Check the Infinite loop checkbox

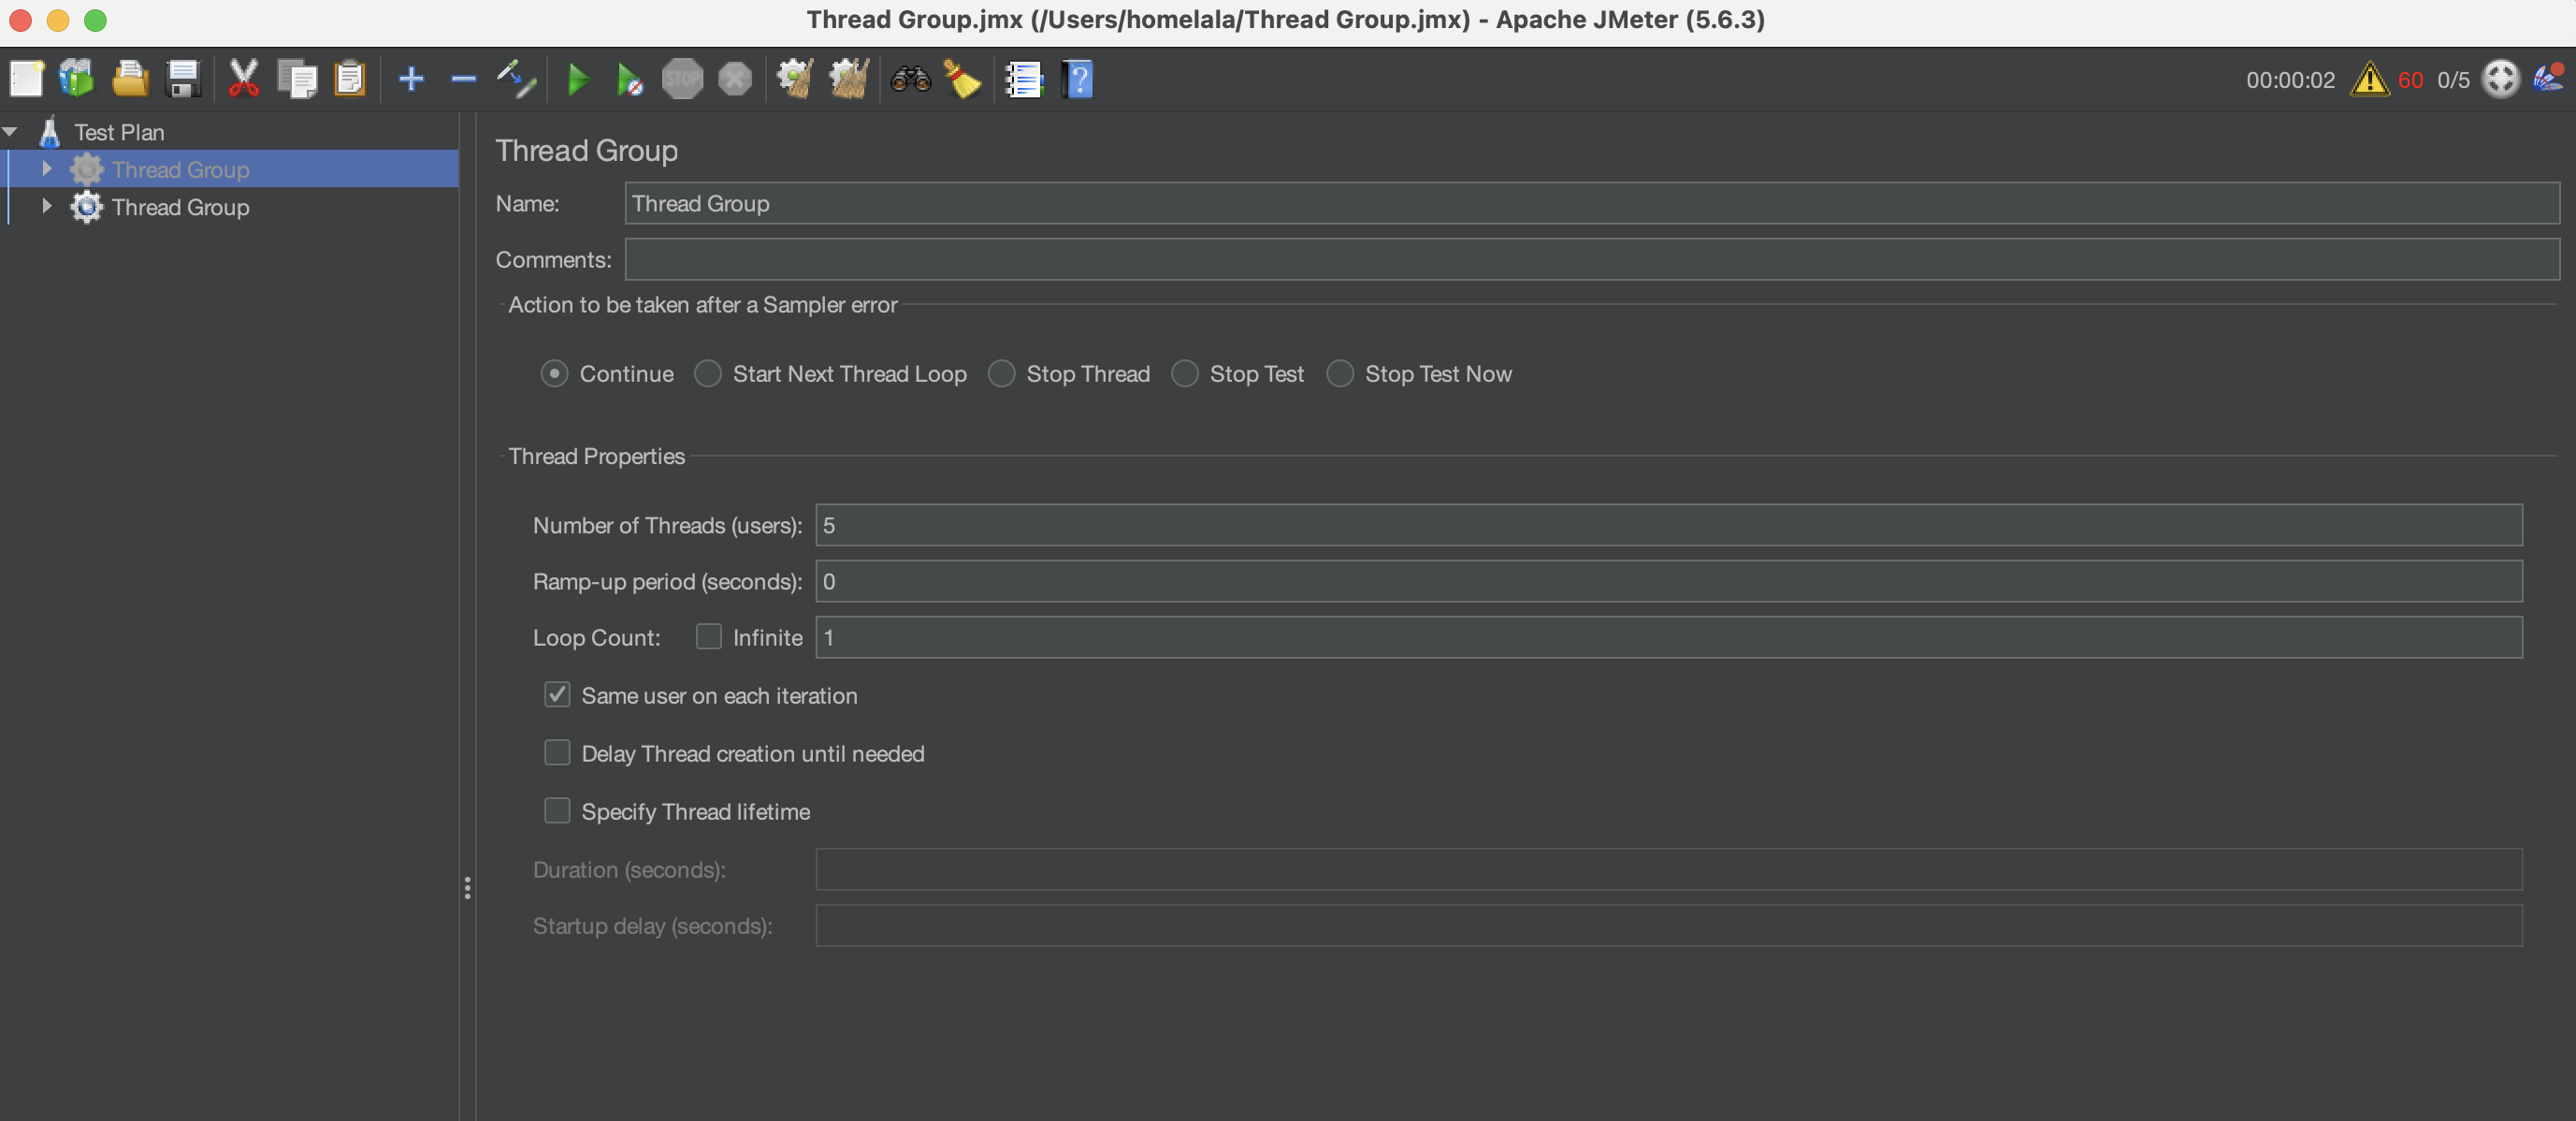pos(708,637)
